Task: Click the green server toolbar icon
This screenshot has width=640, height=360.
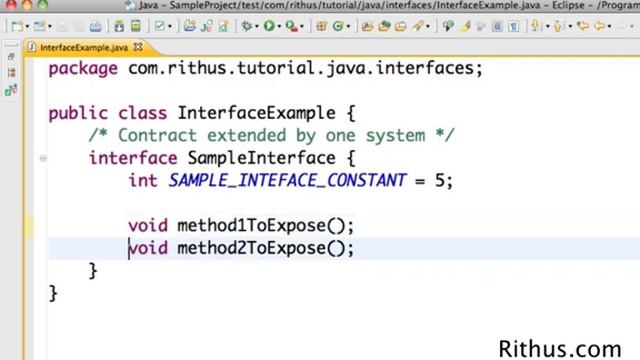Action: point(136,27)
